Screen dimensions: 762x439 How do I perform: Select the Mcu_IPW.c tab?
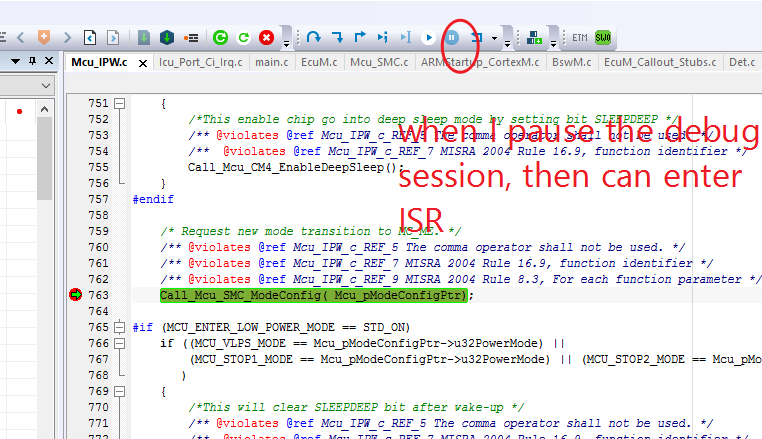tap(99, 62)
